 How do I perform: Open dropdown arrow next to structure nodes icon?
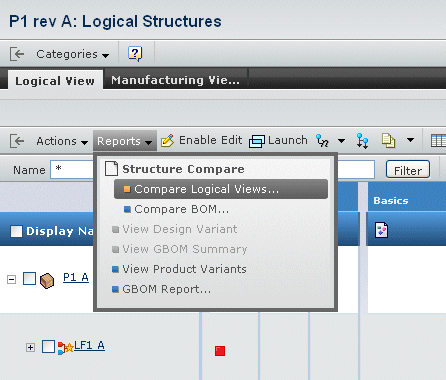(x=341, y=141)
